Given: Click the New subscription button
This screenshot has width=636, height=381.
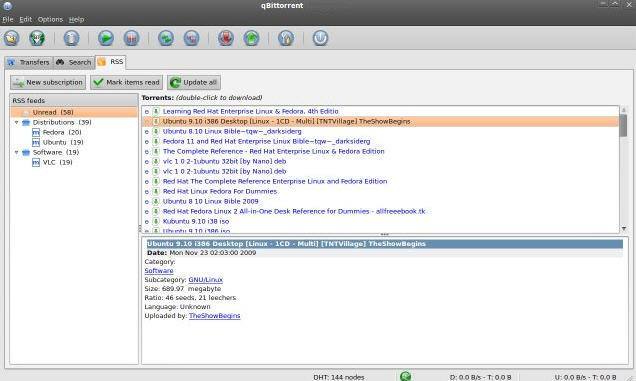Looking at the screenshot, I should [48, 82].
